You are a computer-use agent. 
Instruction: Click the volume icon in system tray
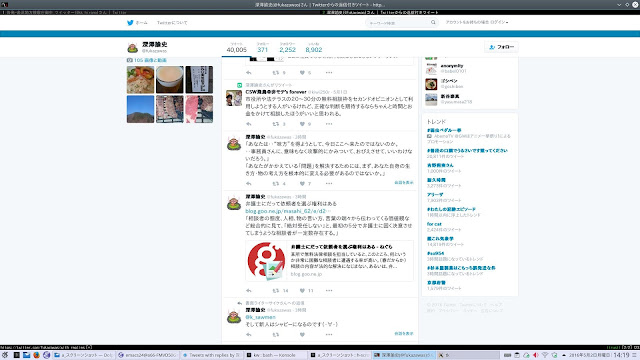536,355
